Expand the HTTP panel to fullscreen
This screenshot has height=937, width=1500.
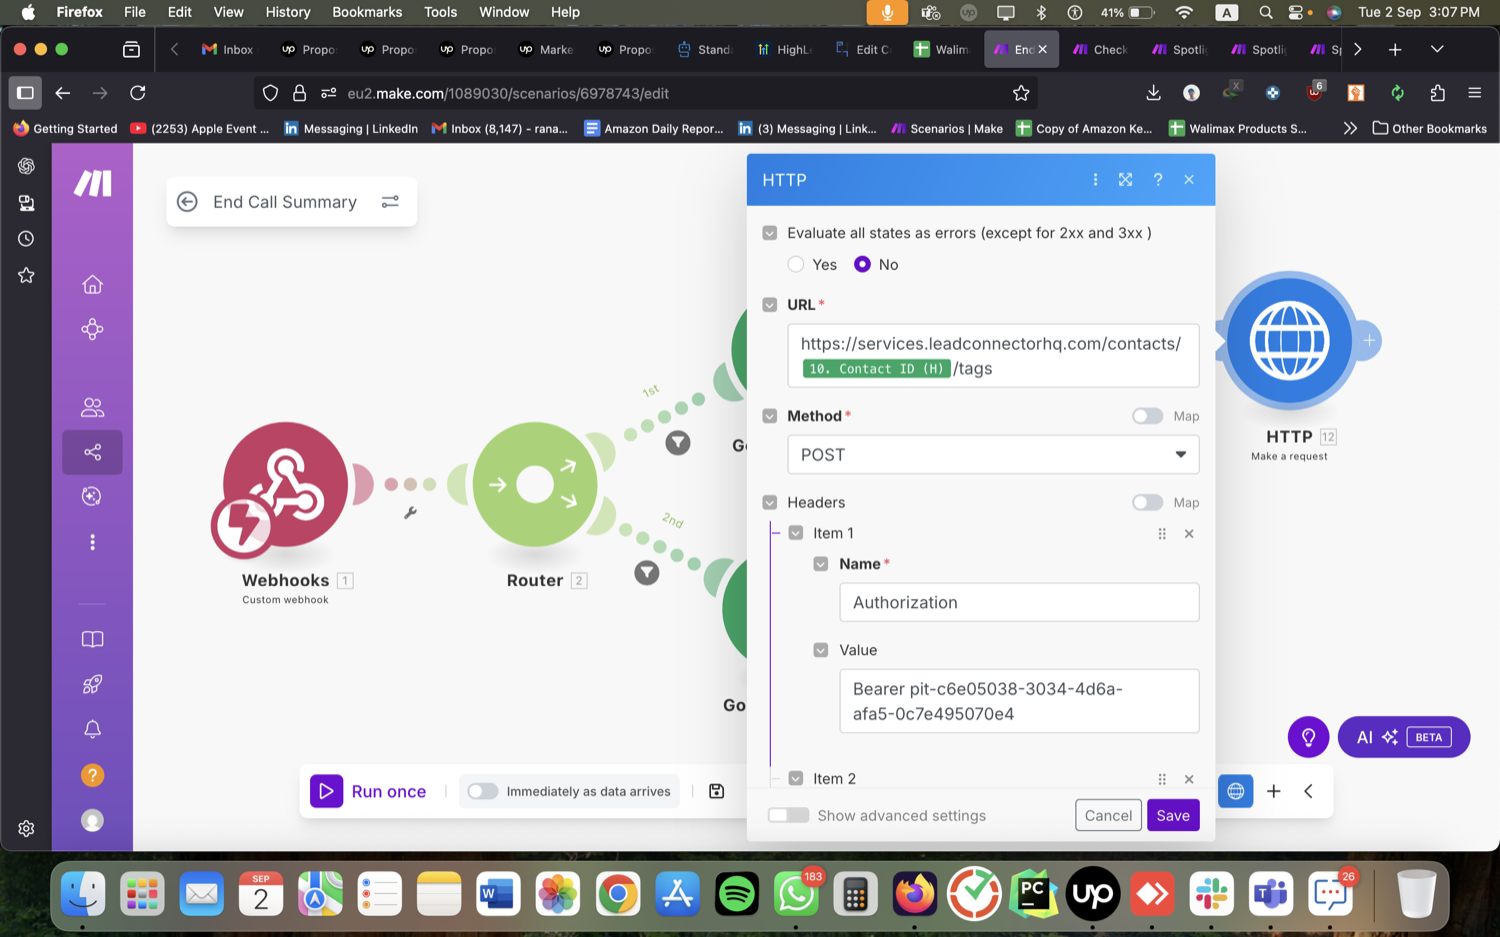click(x=1126, y=180)
